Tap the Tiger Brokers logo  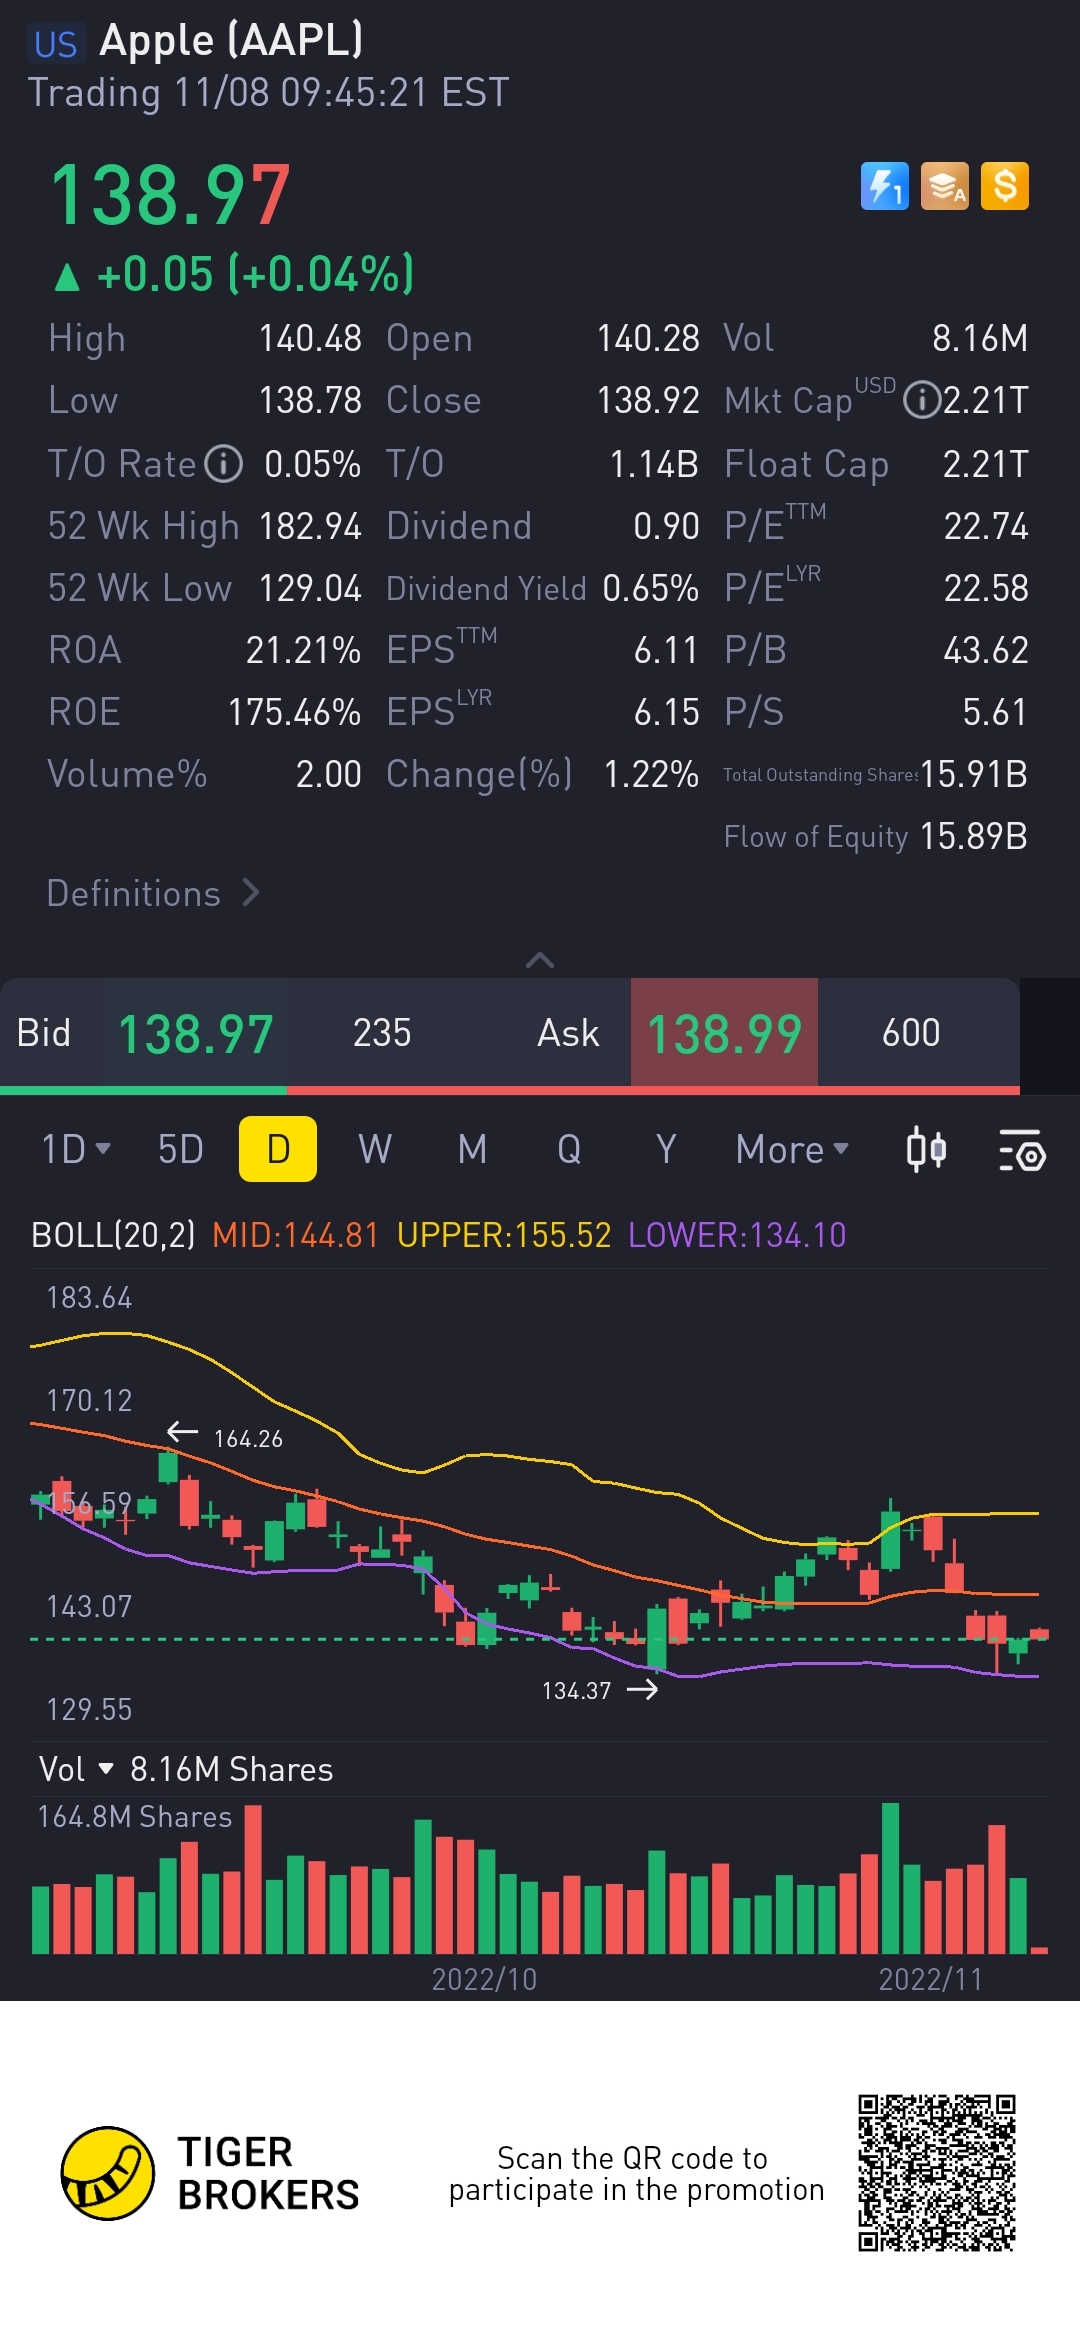coord(210,2173)
